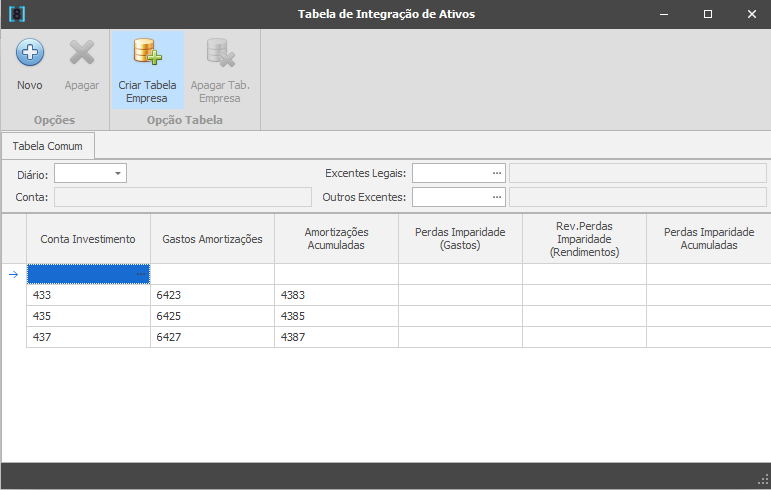Select the cell with account 433
771x490 pixels.
click(88, 295)
